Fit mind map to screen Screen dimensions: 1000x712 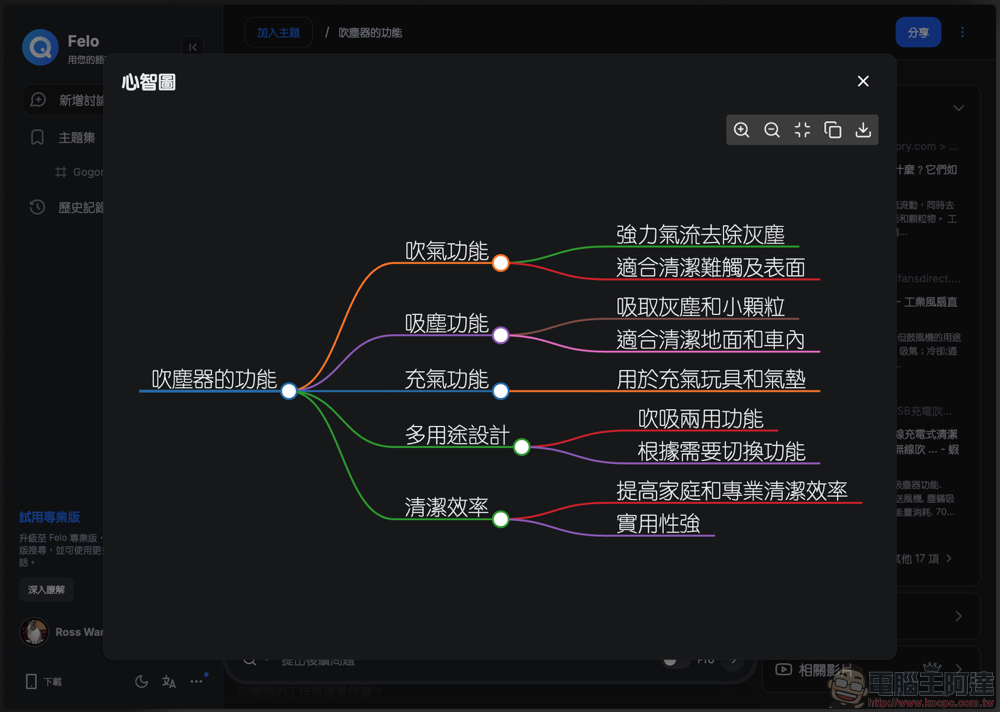(x=802, y=130)
